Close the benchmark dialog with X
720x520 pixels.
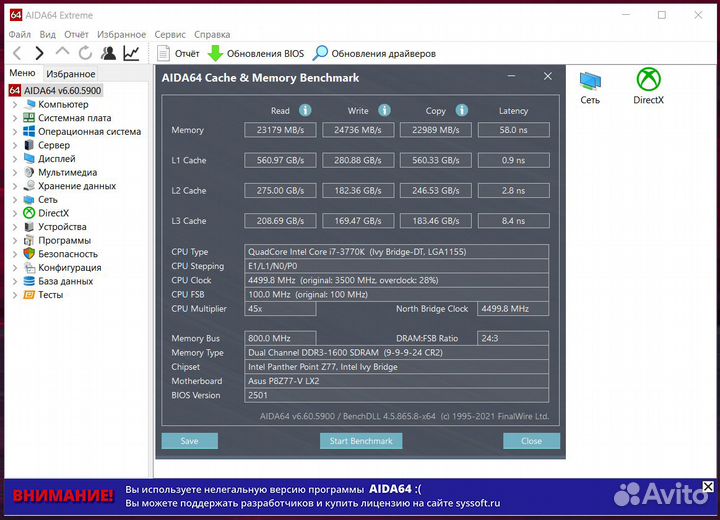point(548,76)
